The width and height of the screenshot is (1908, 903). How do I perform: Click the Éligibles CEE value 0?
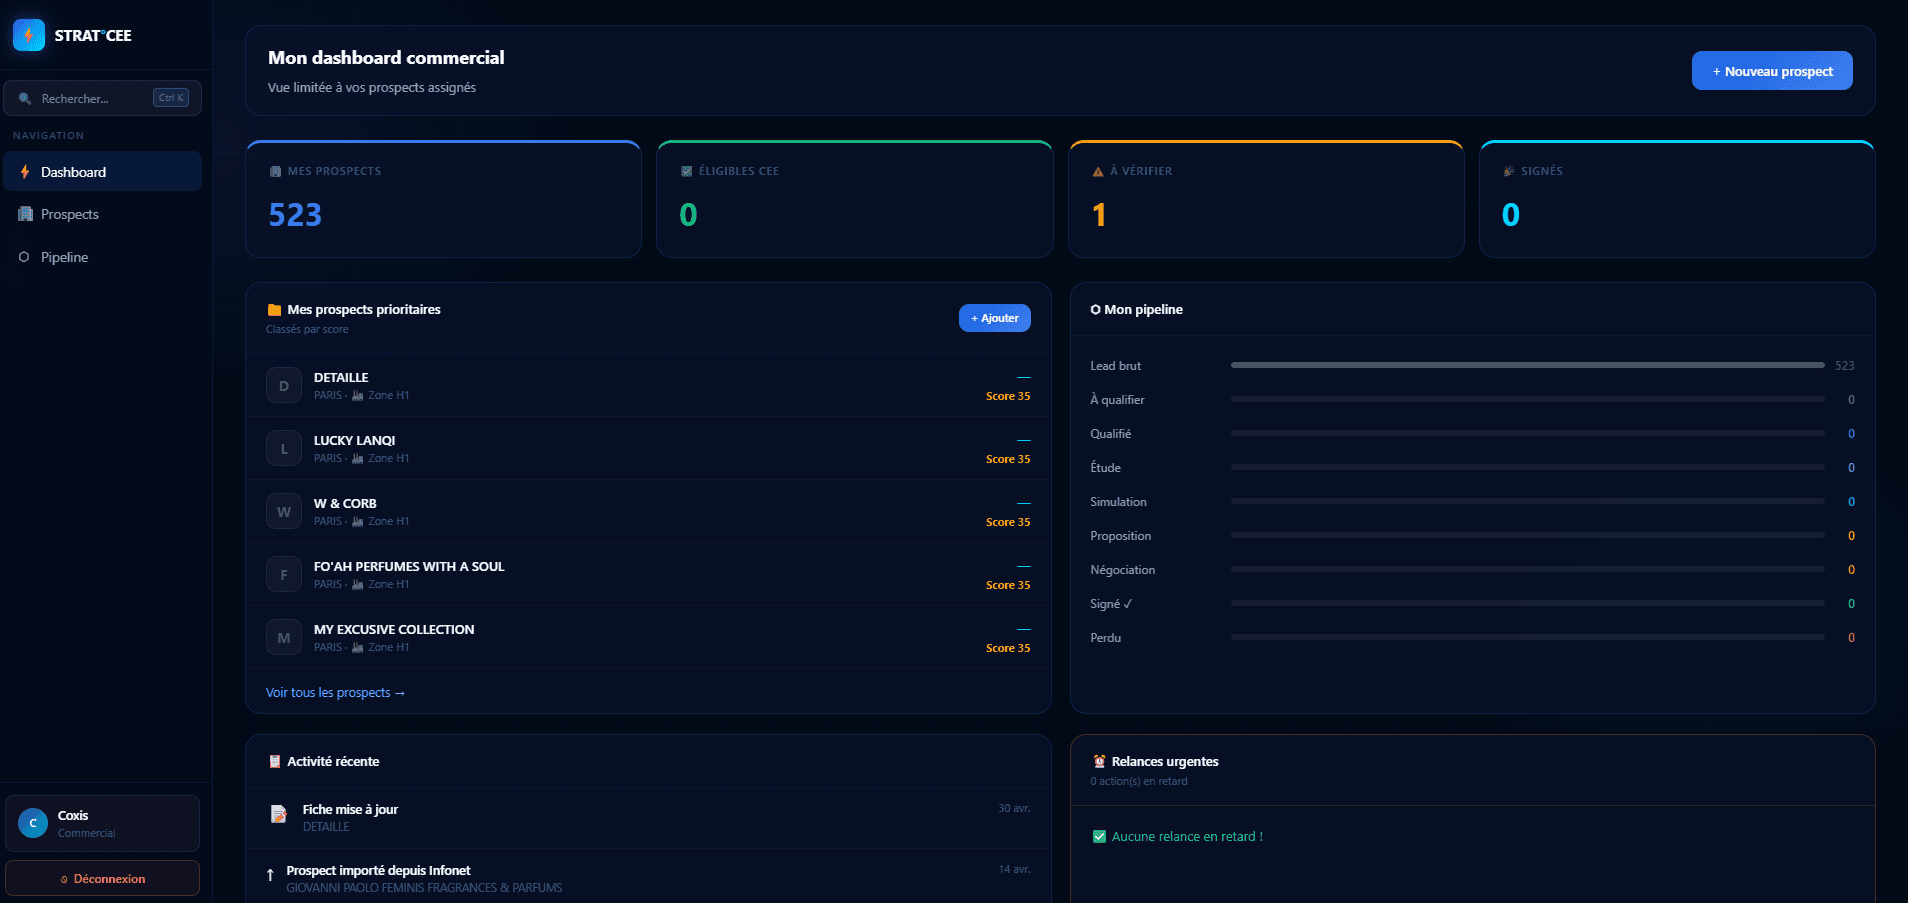pos(688,215)
